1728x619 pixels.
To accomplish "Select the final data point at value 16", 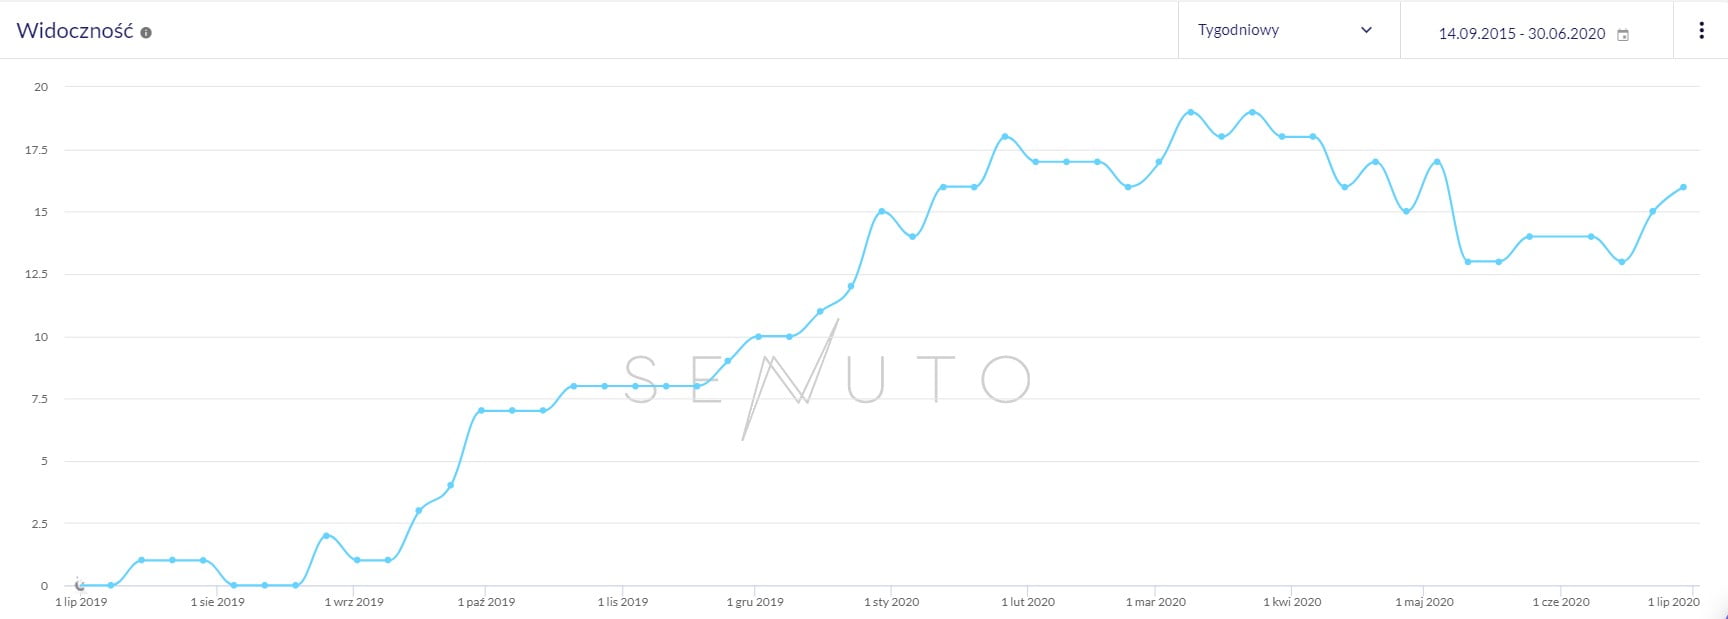I will coord(1683,187).
